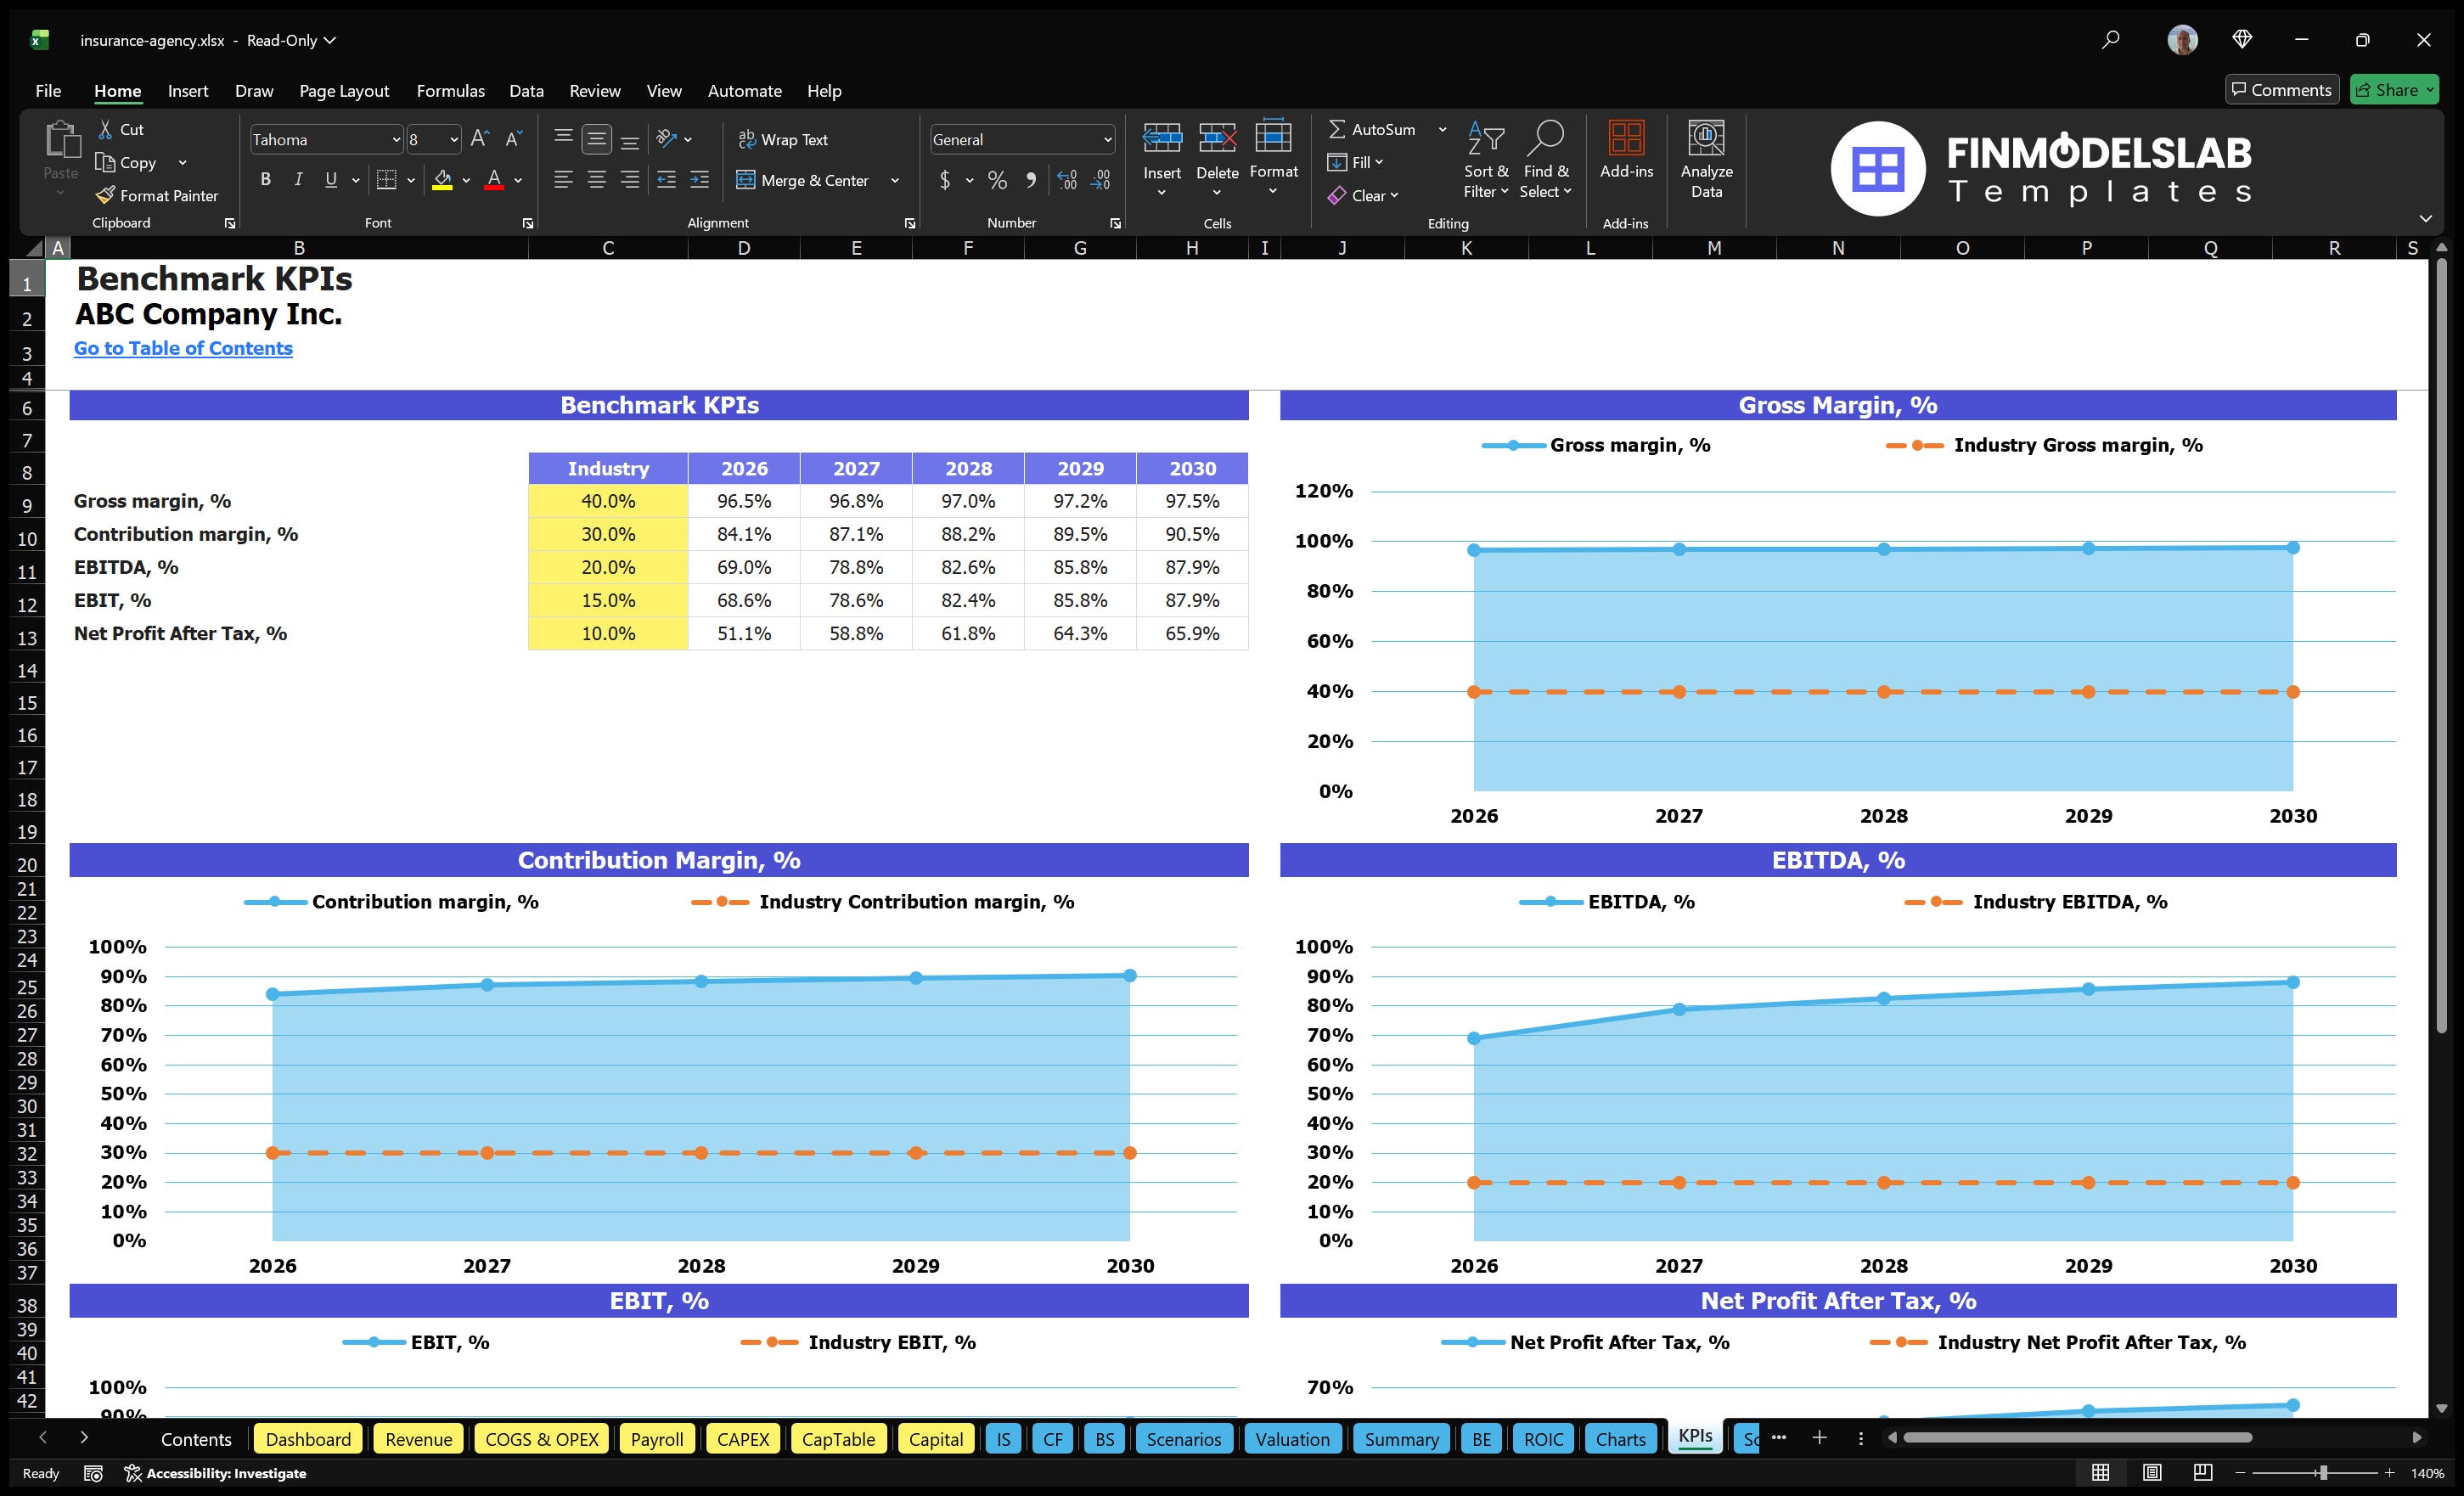Enable Wrap Text for selection
The image size is (2464, 1496).
tap(784, 139)
